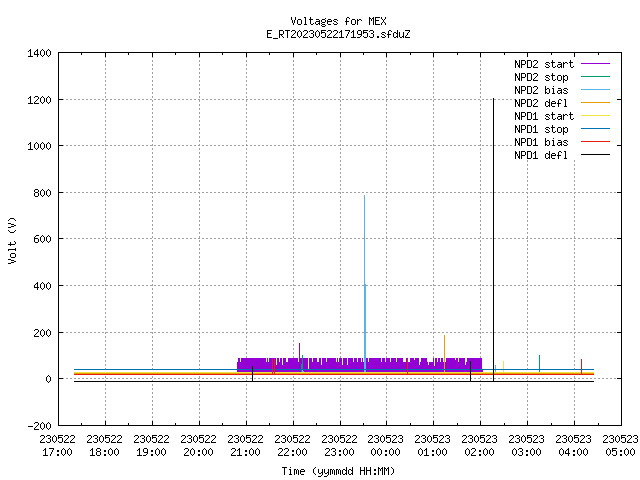Click the x-axis tick 230523 03:00
Image resolution: width=640 pixels, height=480 pixels.
[526, 446]
